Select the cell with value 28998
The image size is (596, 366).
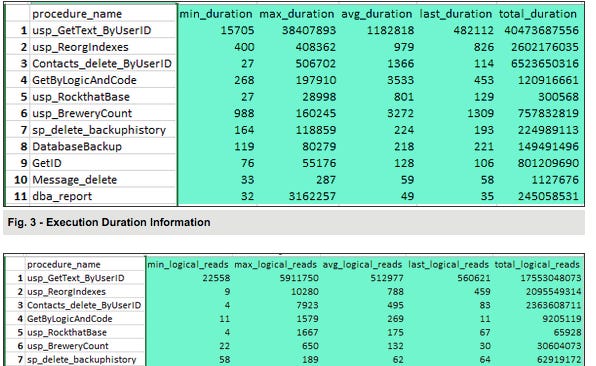pos(319,97)
